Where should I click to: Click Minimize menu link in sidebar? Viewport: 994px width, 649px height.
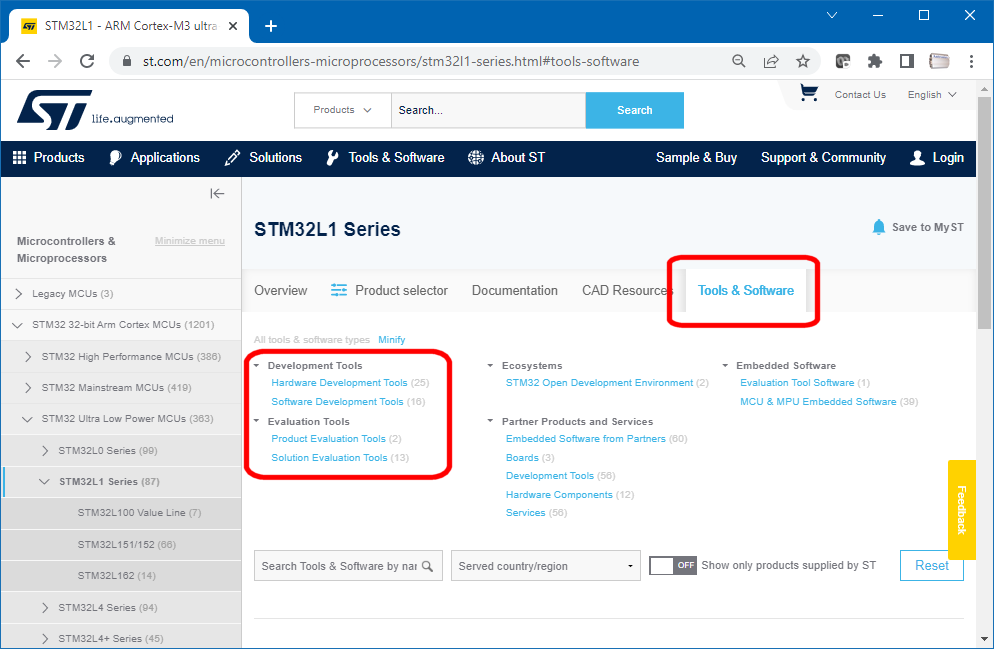tap(190, 241)
